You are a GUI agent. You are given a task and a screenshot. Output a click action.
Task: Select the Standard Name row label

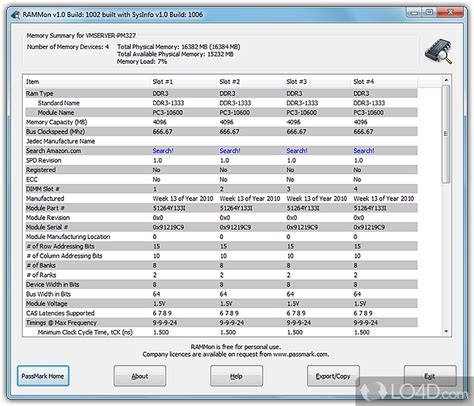[59, 103]
